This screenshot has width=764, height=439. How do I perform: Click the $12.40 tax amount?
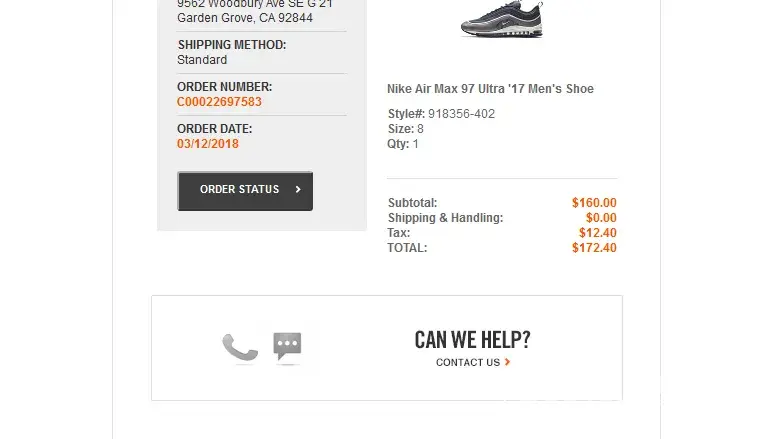pyautogui.click(x=597, y=233)
